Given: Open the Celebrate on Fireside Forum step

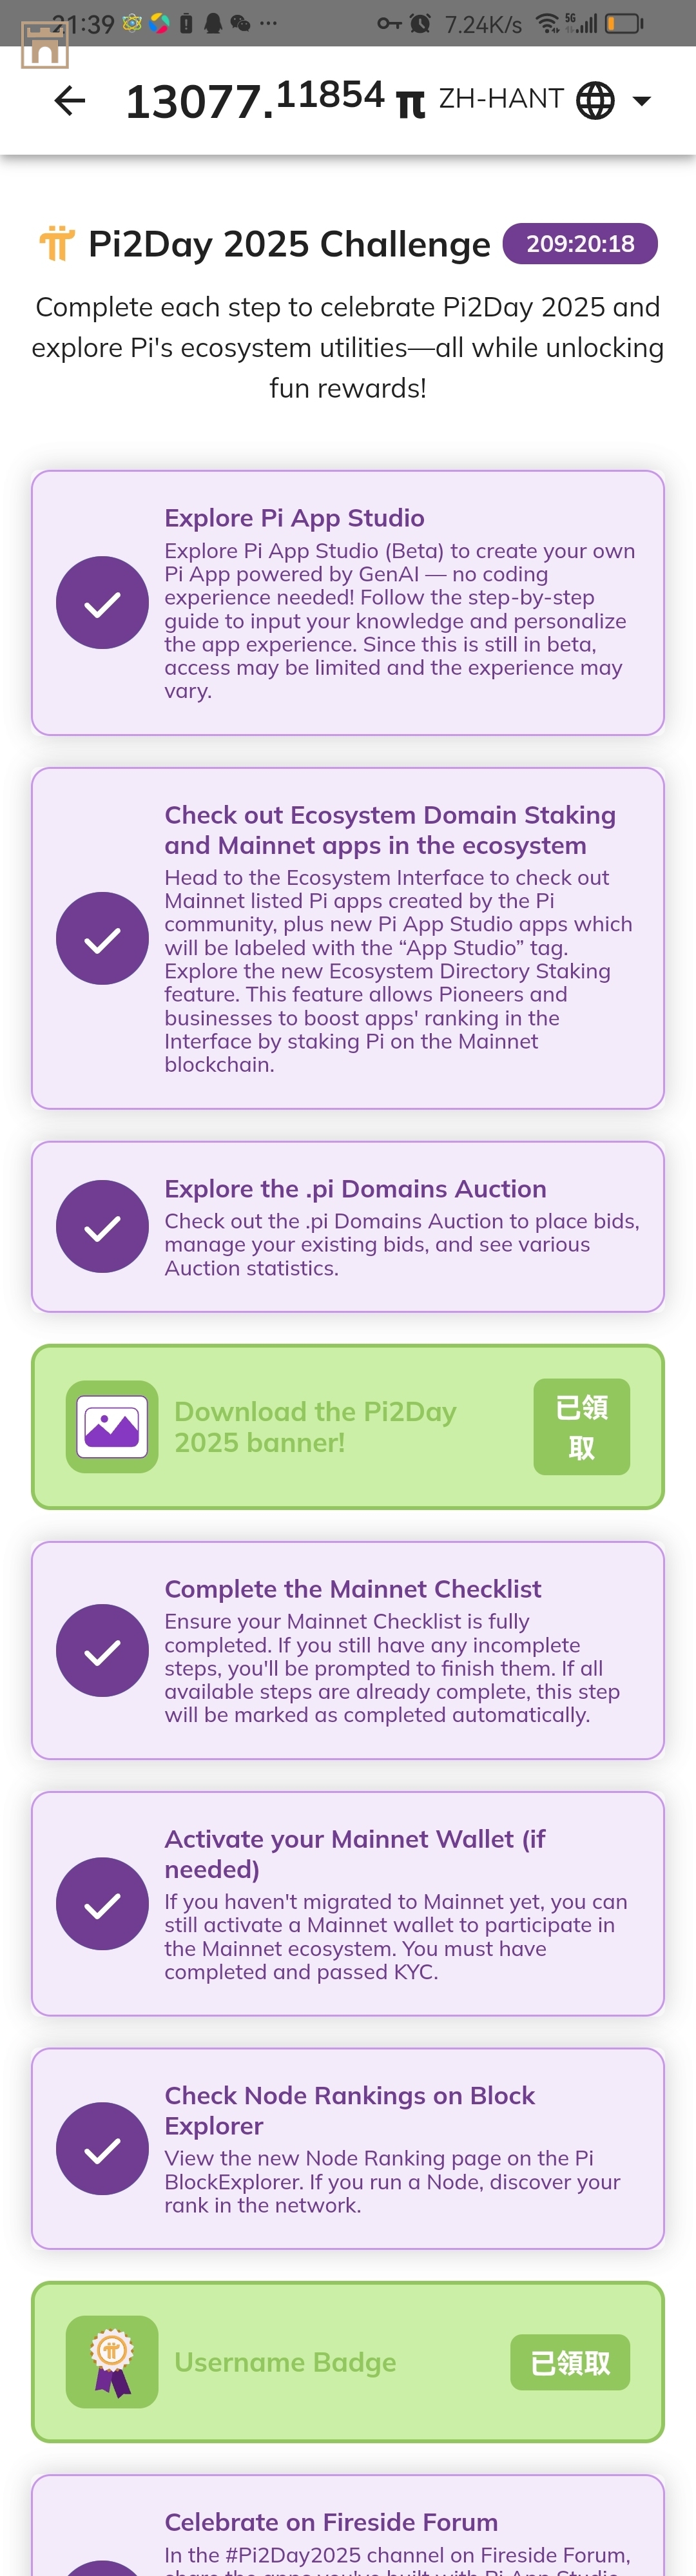Looking at the screenshot, I should tap(348, 2525).
